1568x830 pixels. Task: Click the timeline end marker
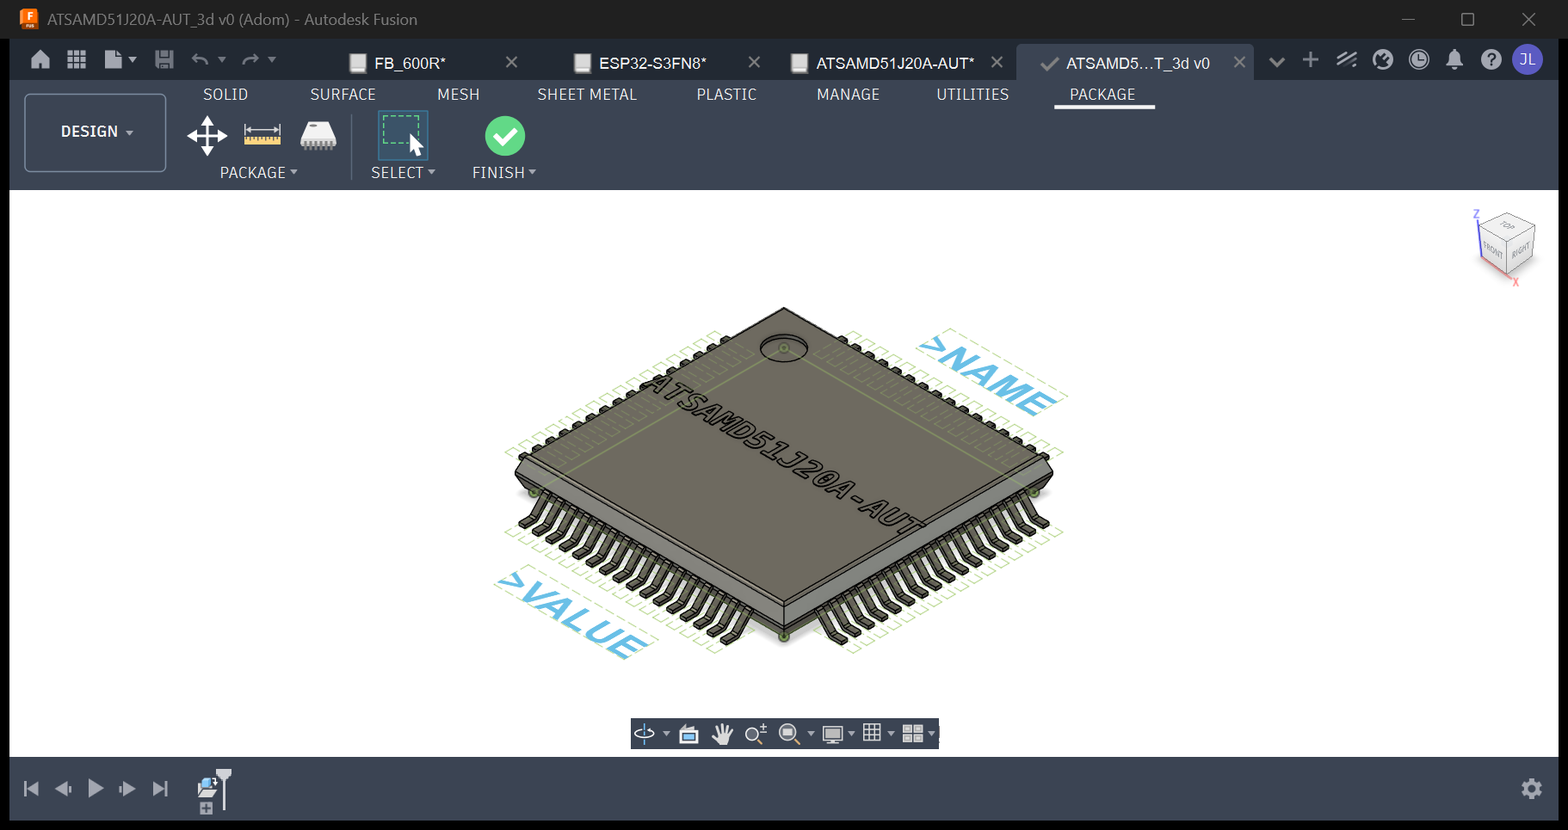coord(224,788)
